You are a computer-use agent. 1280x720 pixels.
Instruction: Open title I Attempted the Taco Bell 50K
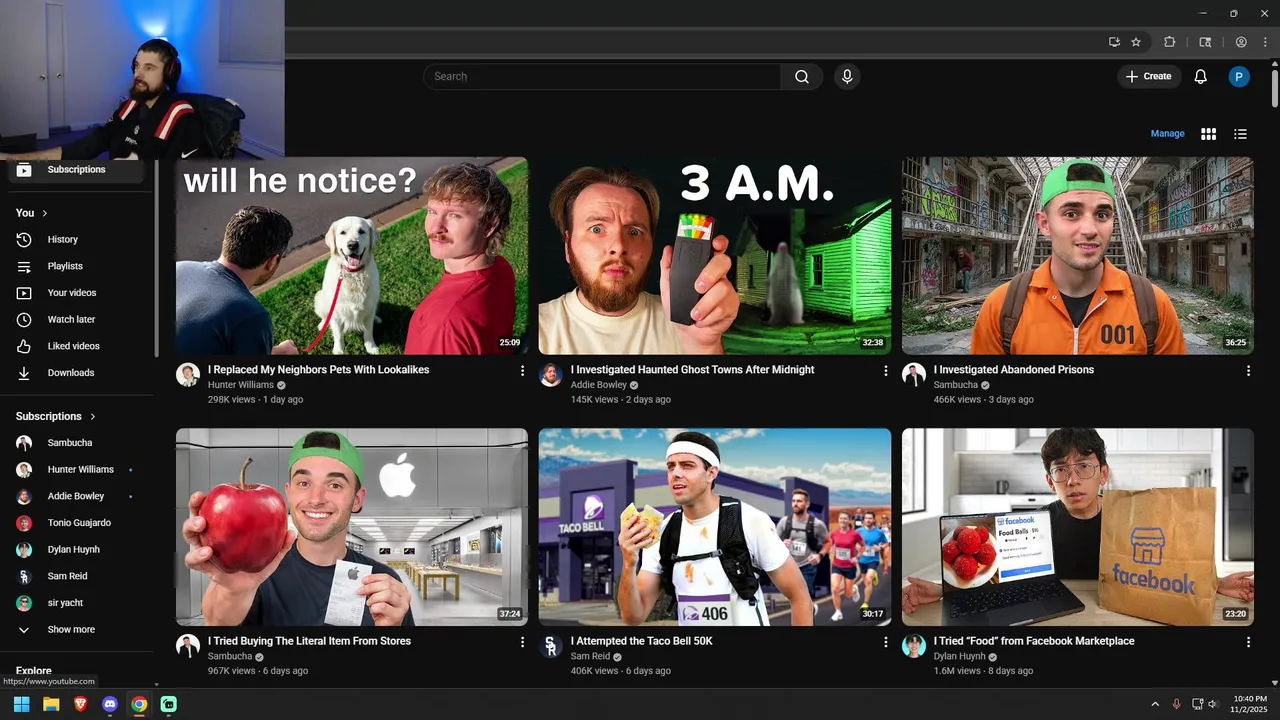pyautogui.click(x=642, y=641)
